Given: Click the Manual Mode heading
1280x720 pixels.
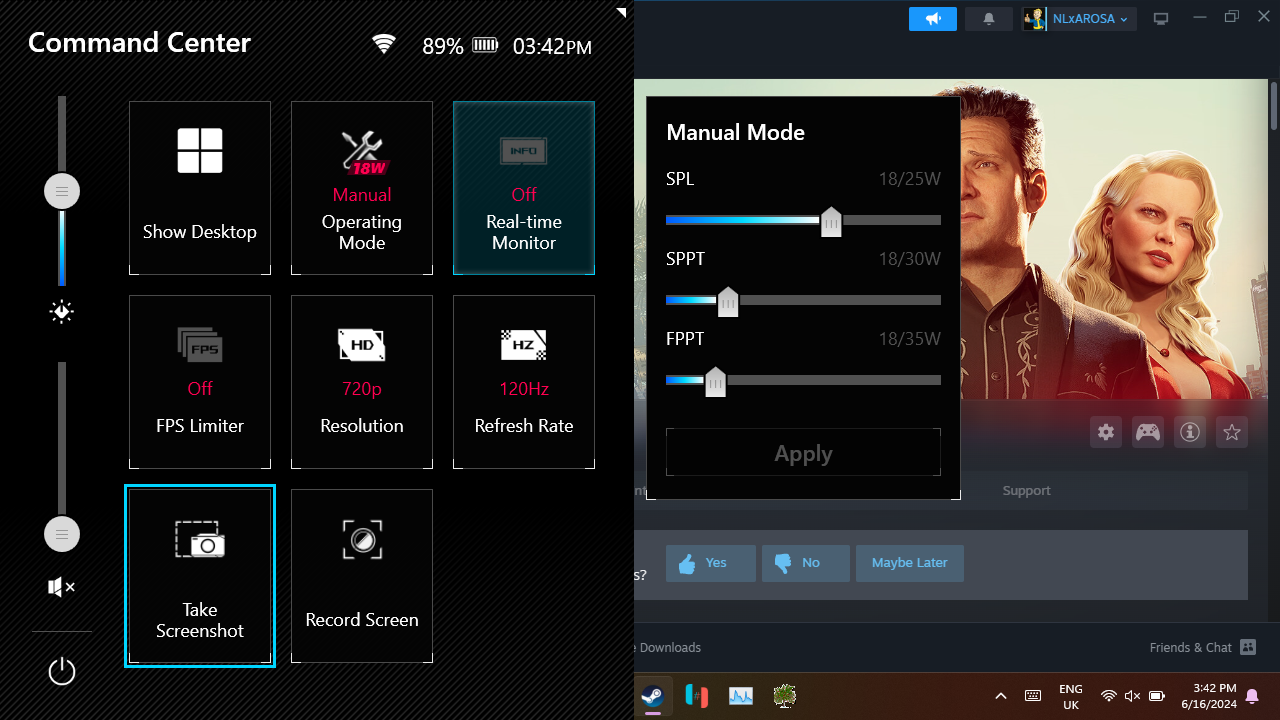Looking at the screenshot, I should [x=735, y=132].
